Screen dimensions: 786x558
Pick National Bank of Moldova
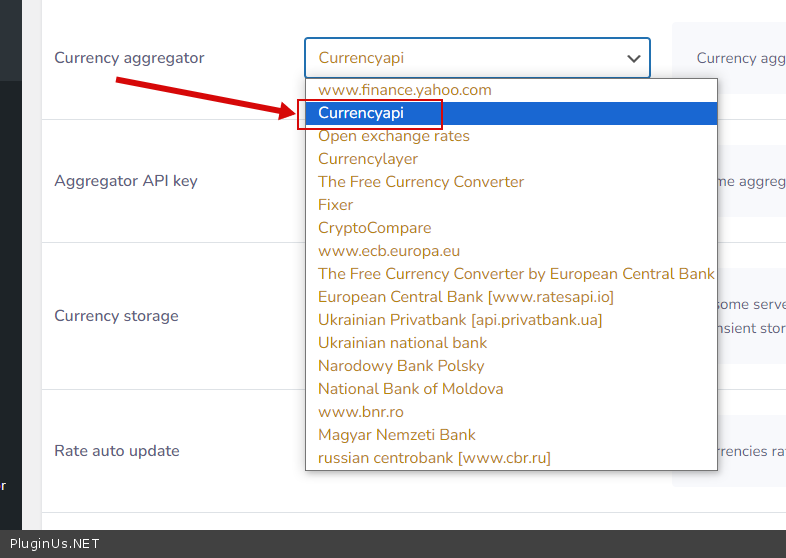(x=411, y=389)
